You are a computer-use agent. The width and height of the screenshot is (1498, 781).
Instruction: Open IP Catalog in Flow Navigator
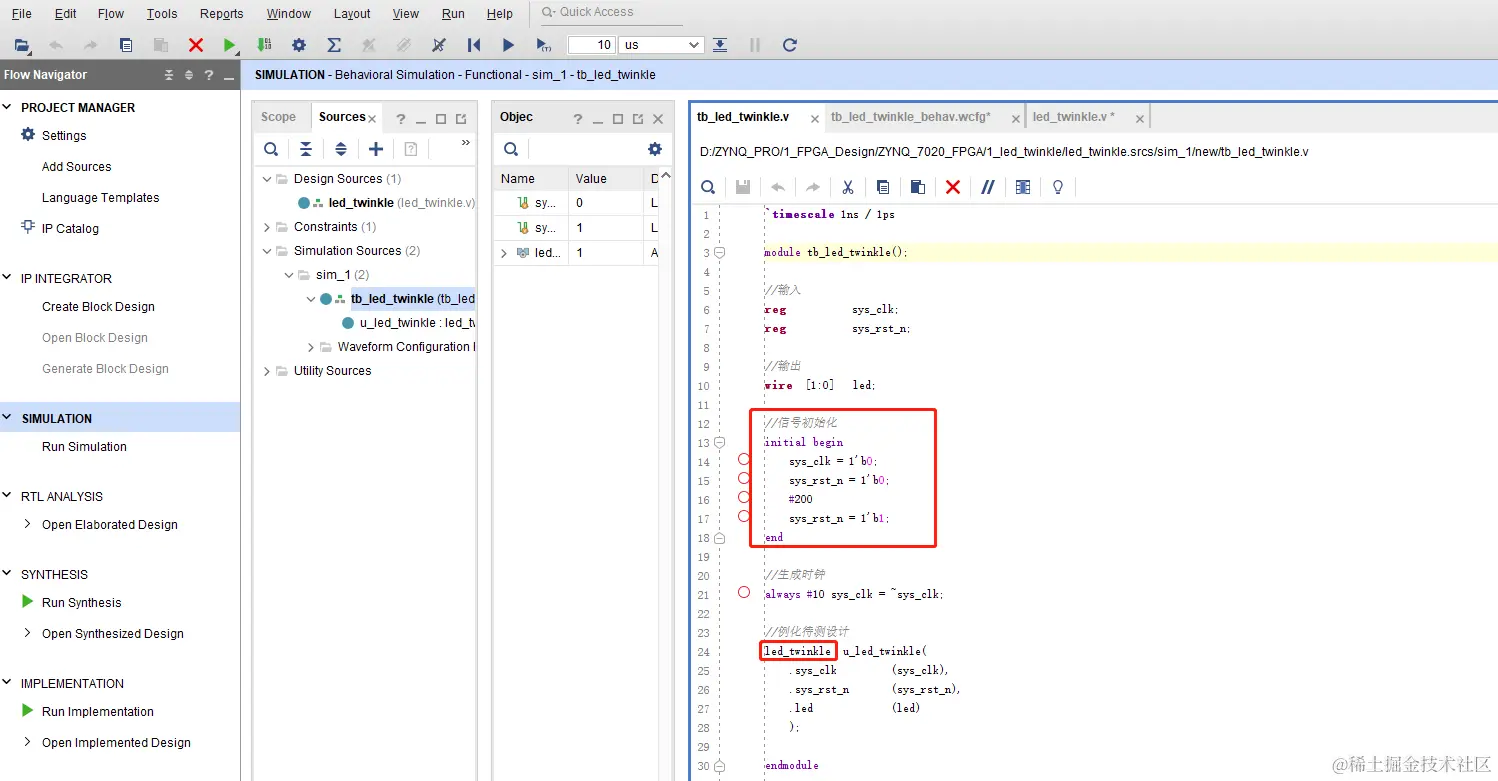[x=70, y=229]
